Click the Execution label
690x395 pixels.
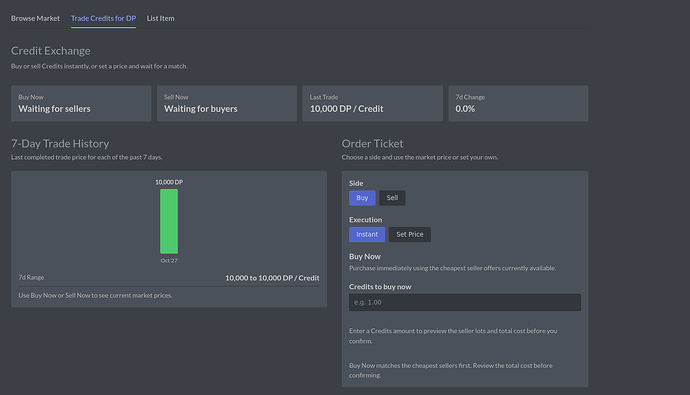tap(366, 220)
